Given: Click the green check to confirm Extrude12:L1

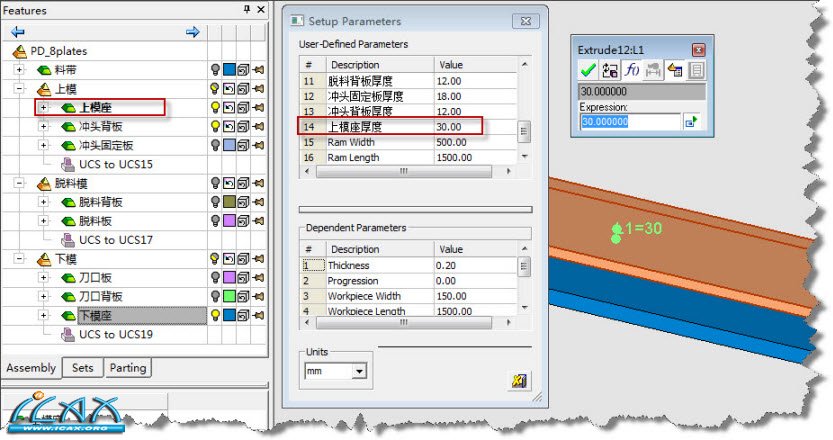Looking at the screenshot, I should point(588,70).
